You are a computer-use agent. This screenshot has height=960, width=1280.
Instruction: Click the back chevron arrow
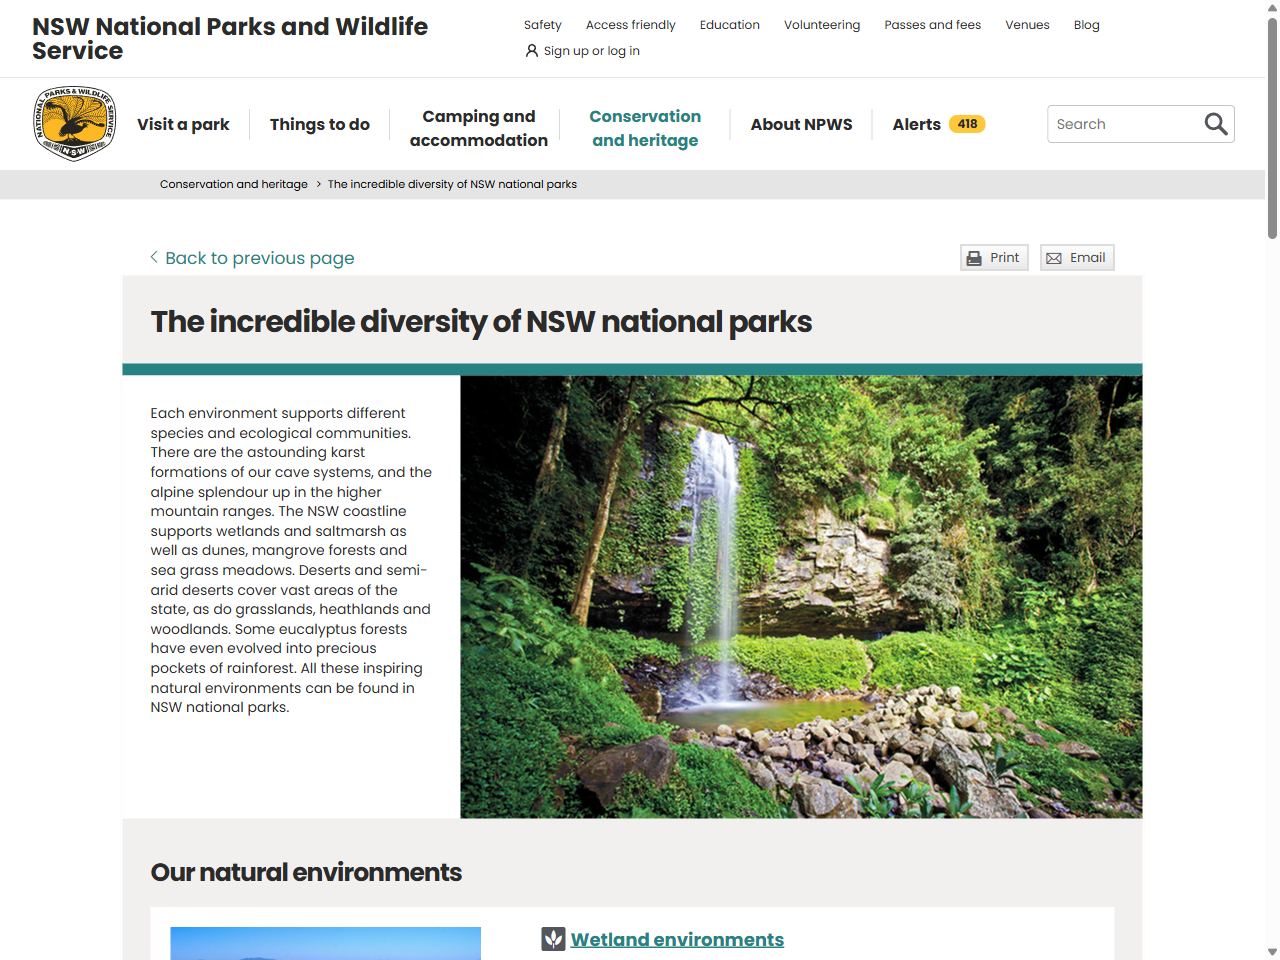pos(154,257)
